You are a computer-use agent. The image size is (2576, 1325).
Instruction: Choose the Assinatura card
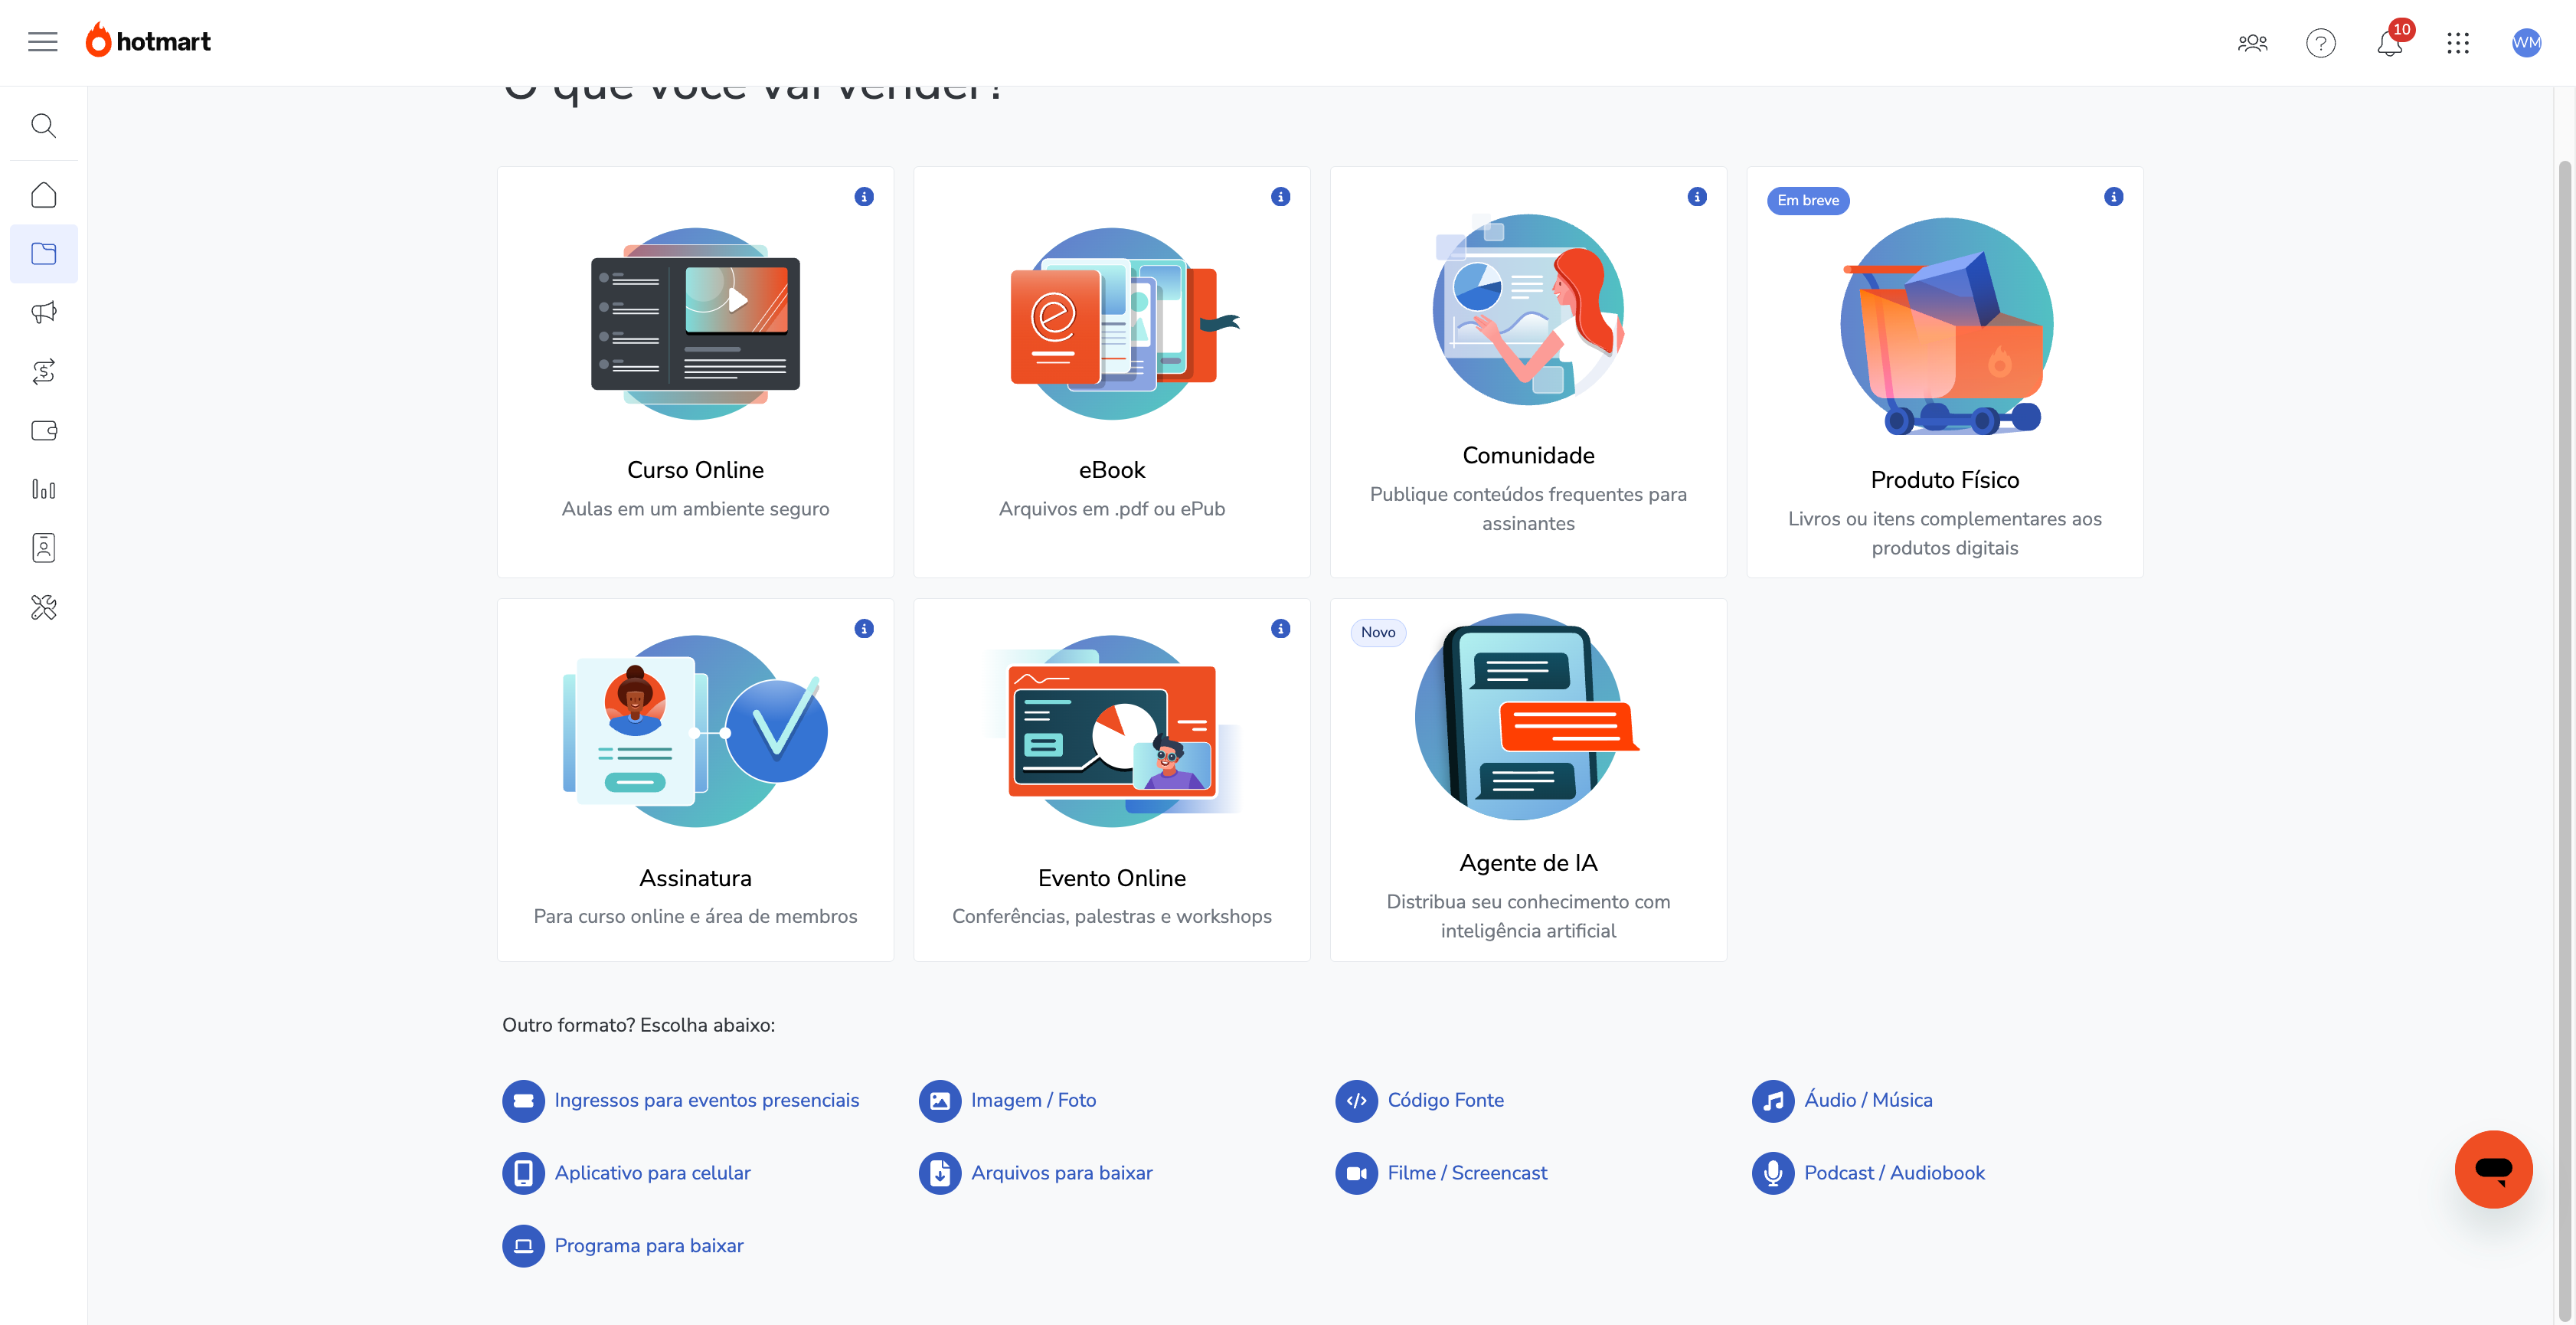pos(695,780)
